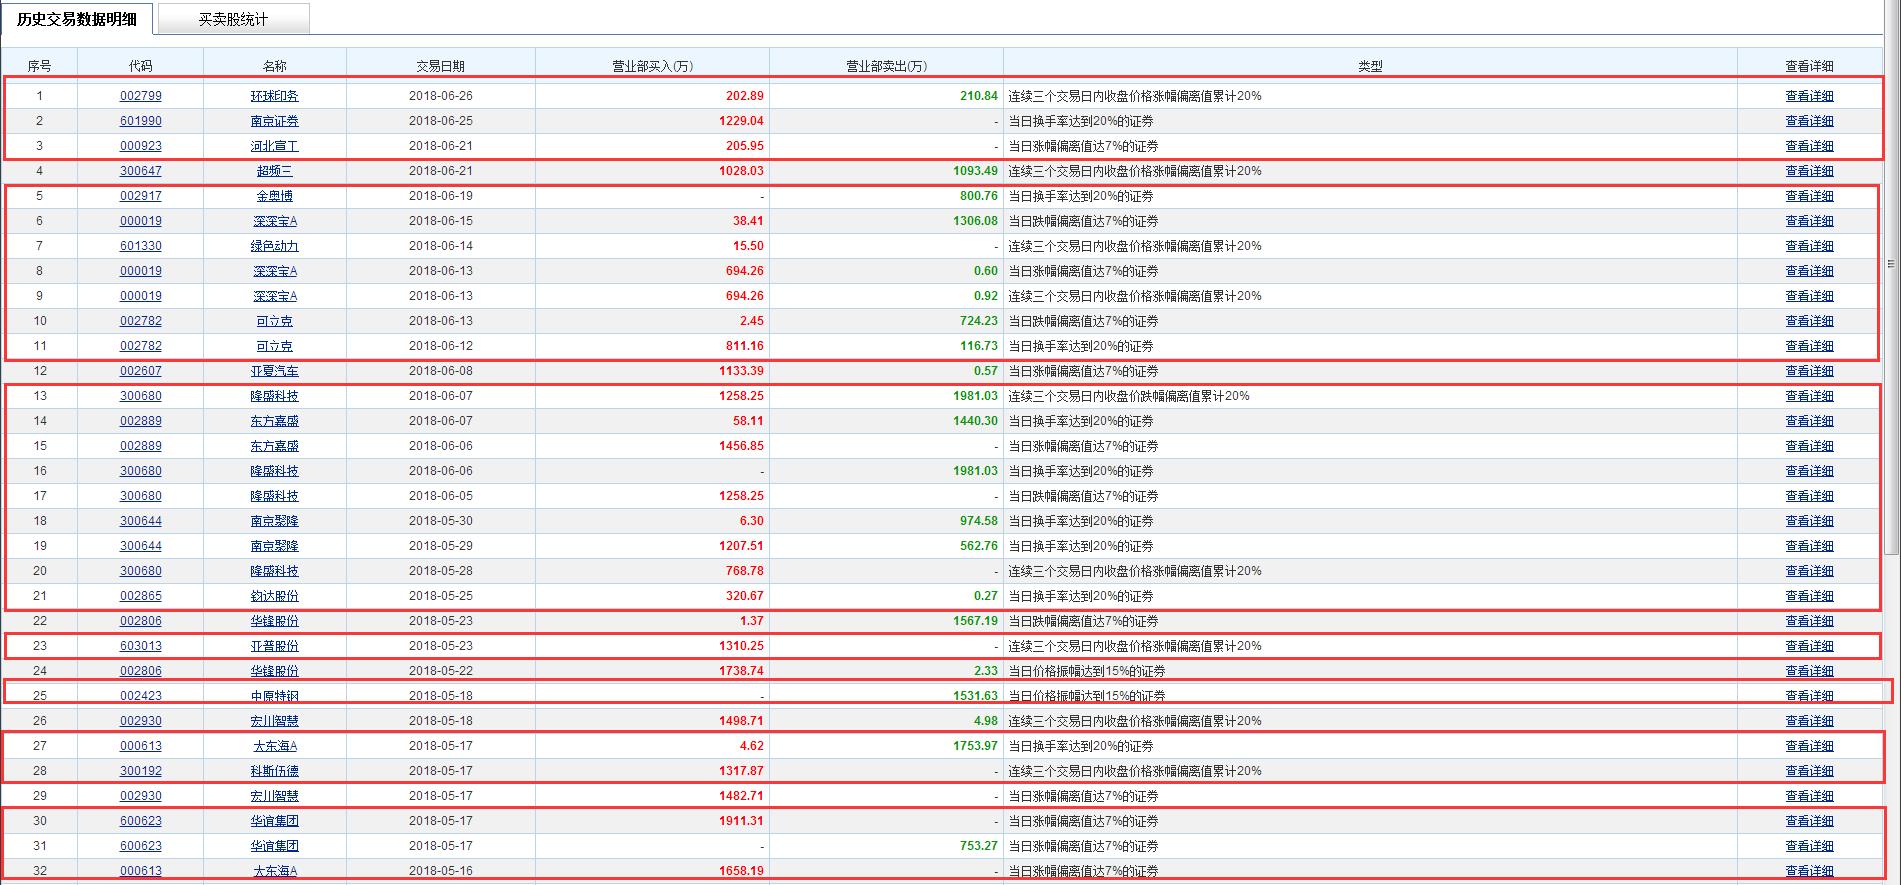Open 查看详细 for row 28 code 300192
The width and height of the screenshot is (1901, 885).
coord(1809,771)
